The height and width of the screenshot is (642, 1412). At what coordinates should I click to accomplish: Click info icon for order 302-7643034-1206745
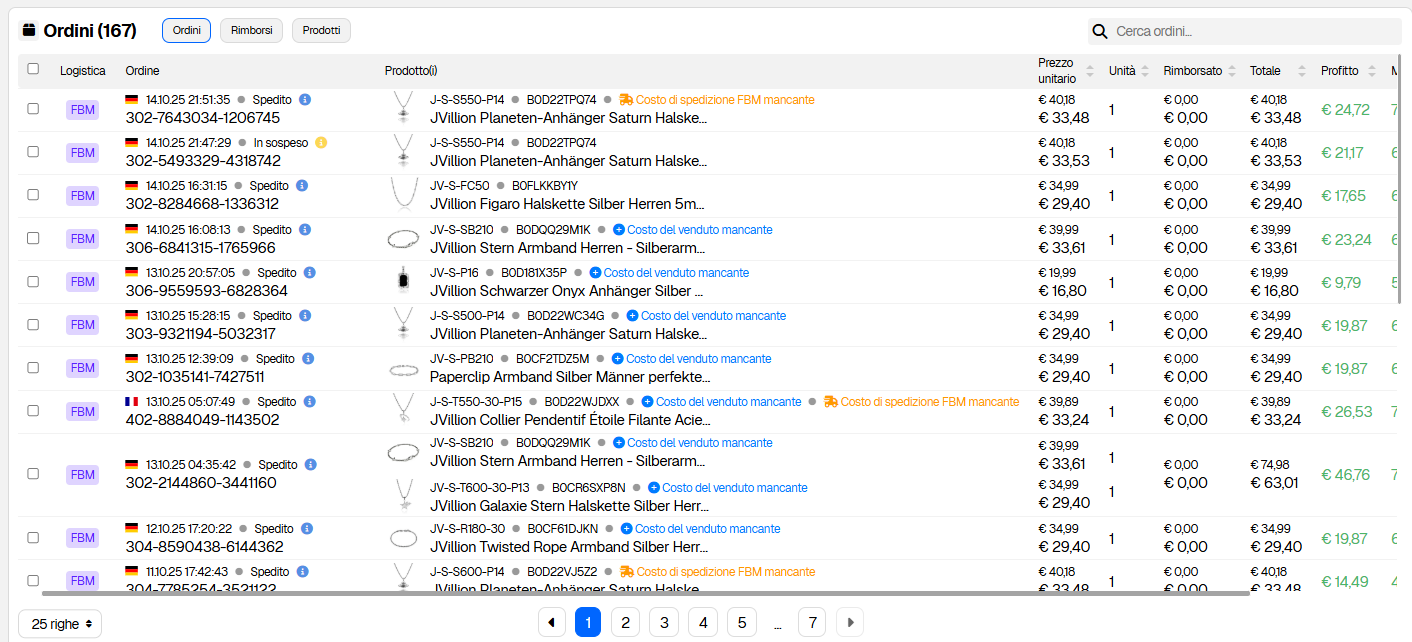coord(305,100)
